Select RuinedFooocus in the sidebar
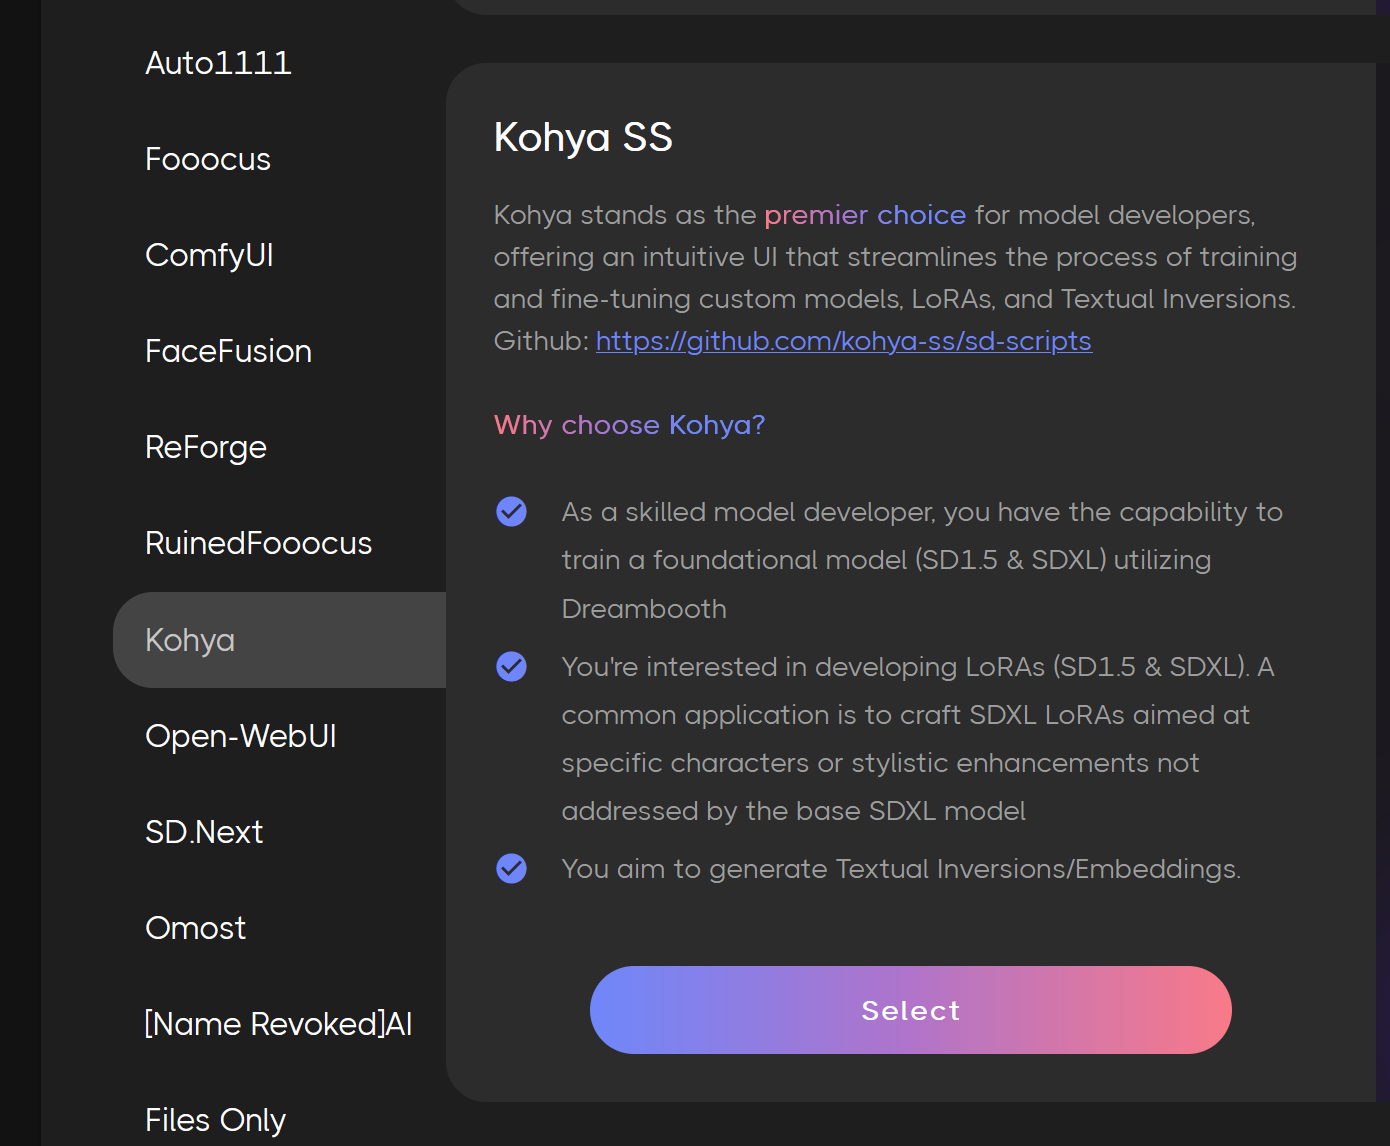This screenshot has width=1390, height=1146. coord(258,543)
